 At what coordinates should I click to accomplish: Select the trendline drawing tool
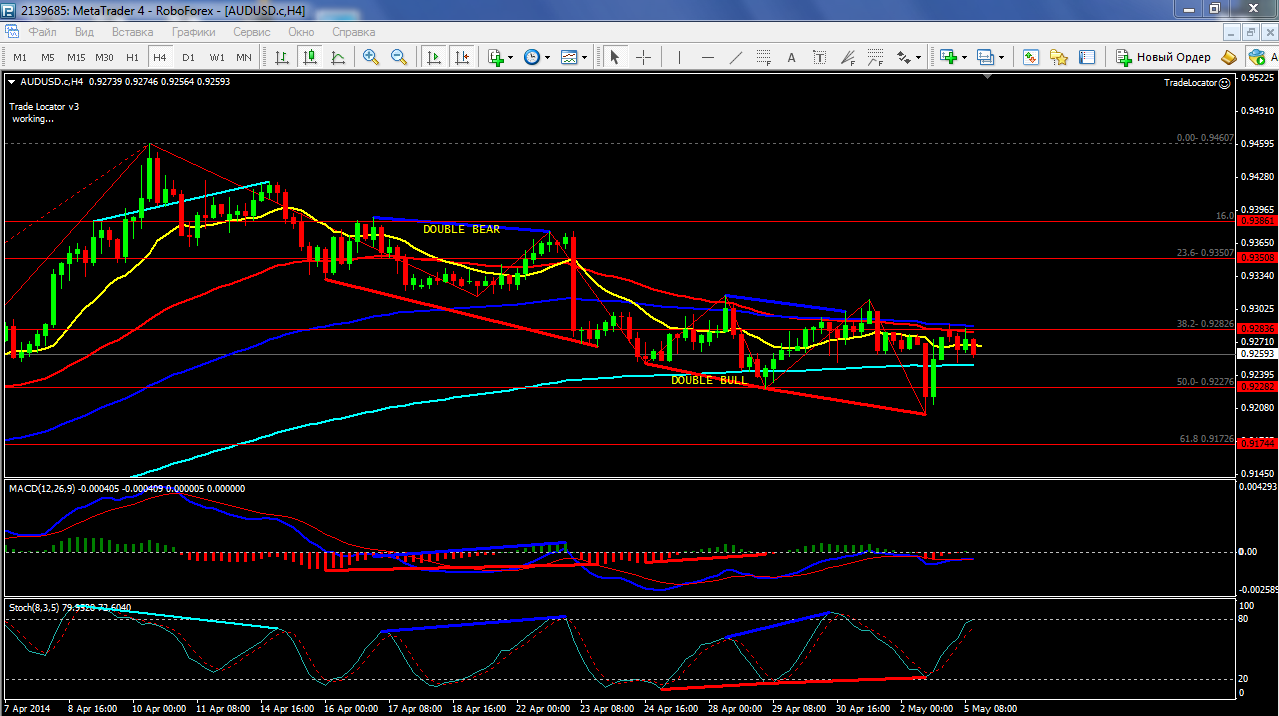coord(735,57)
